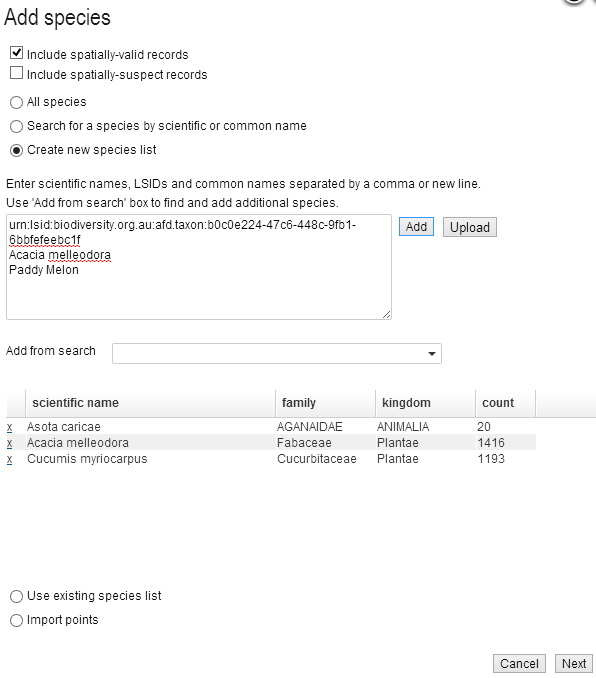Remove Asota caricae row via its x link
This screenshot has width=596, height=678.
pyautogui.click(x=10, y=427)
